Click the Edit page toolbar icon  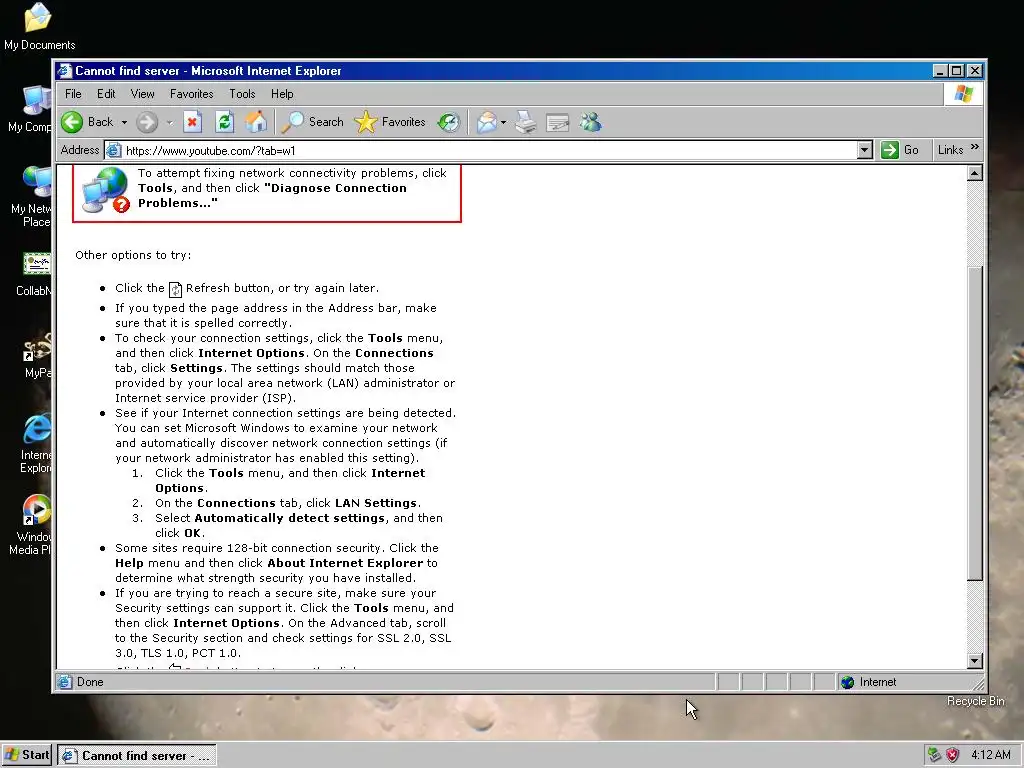pyautogui.click(x=558, y=122)
